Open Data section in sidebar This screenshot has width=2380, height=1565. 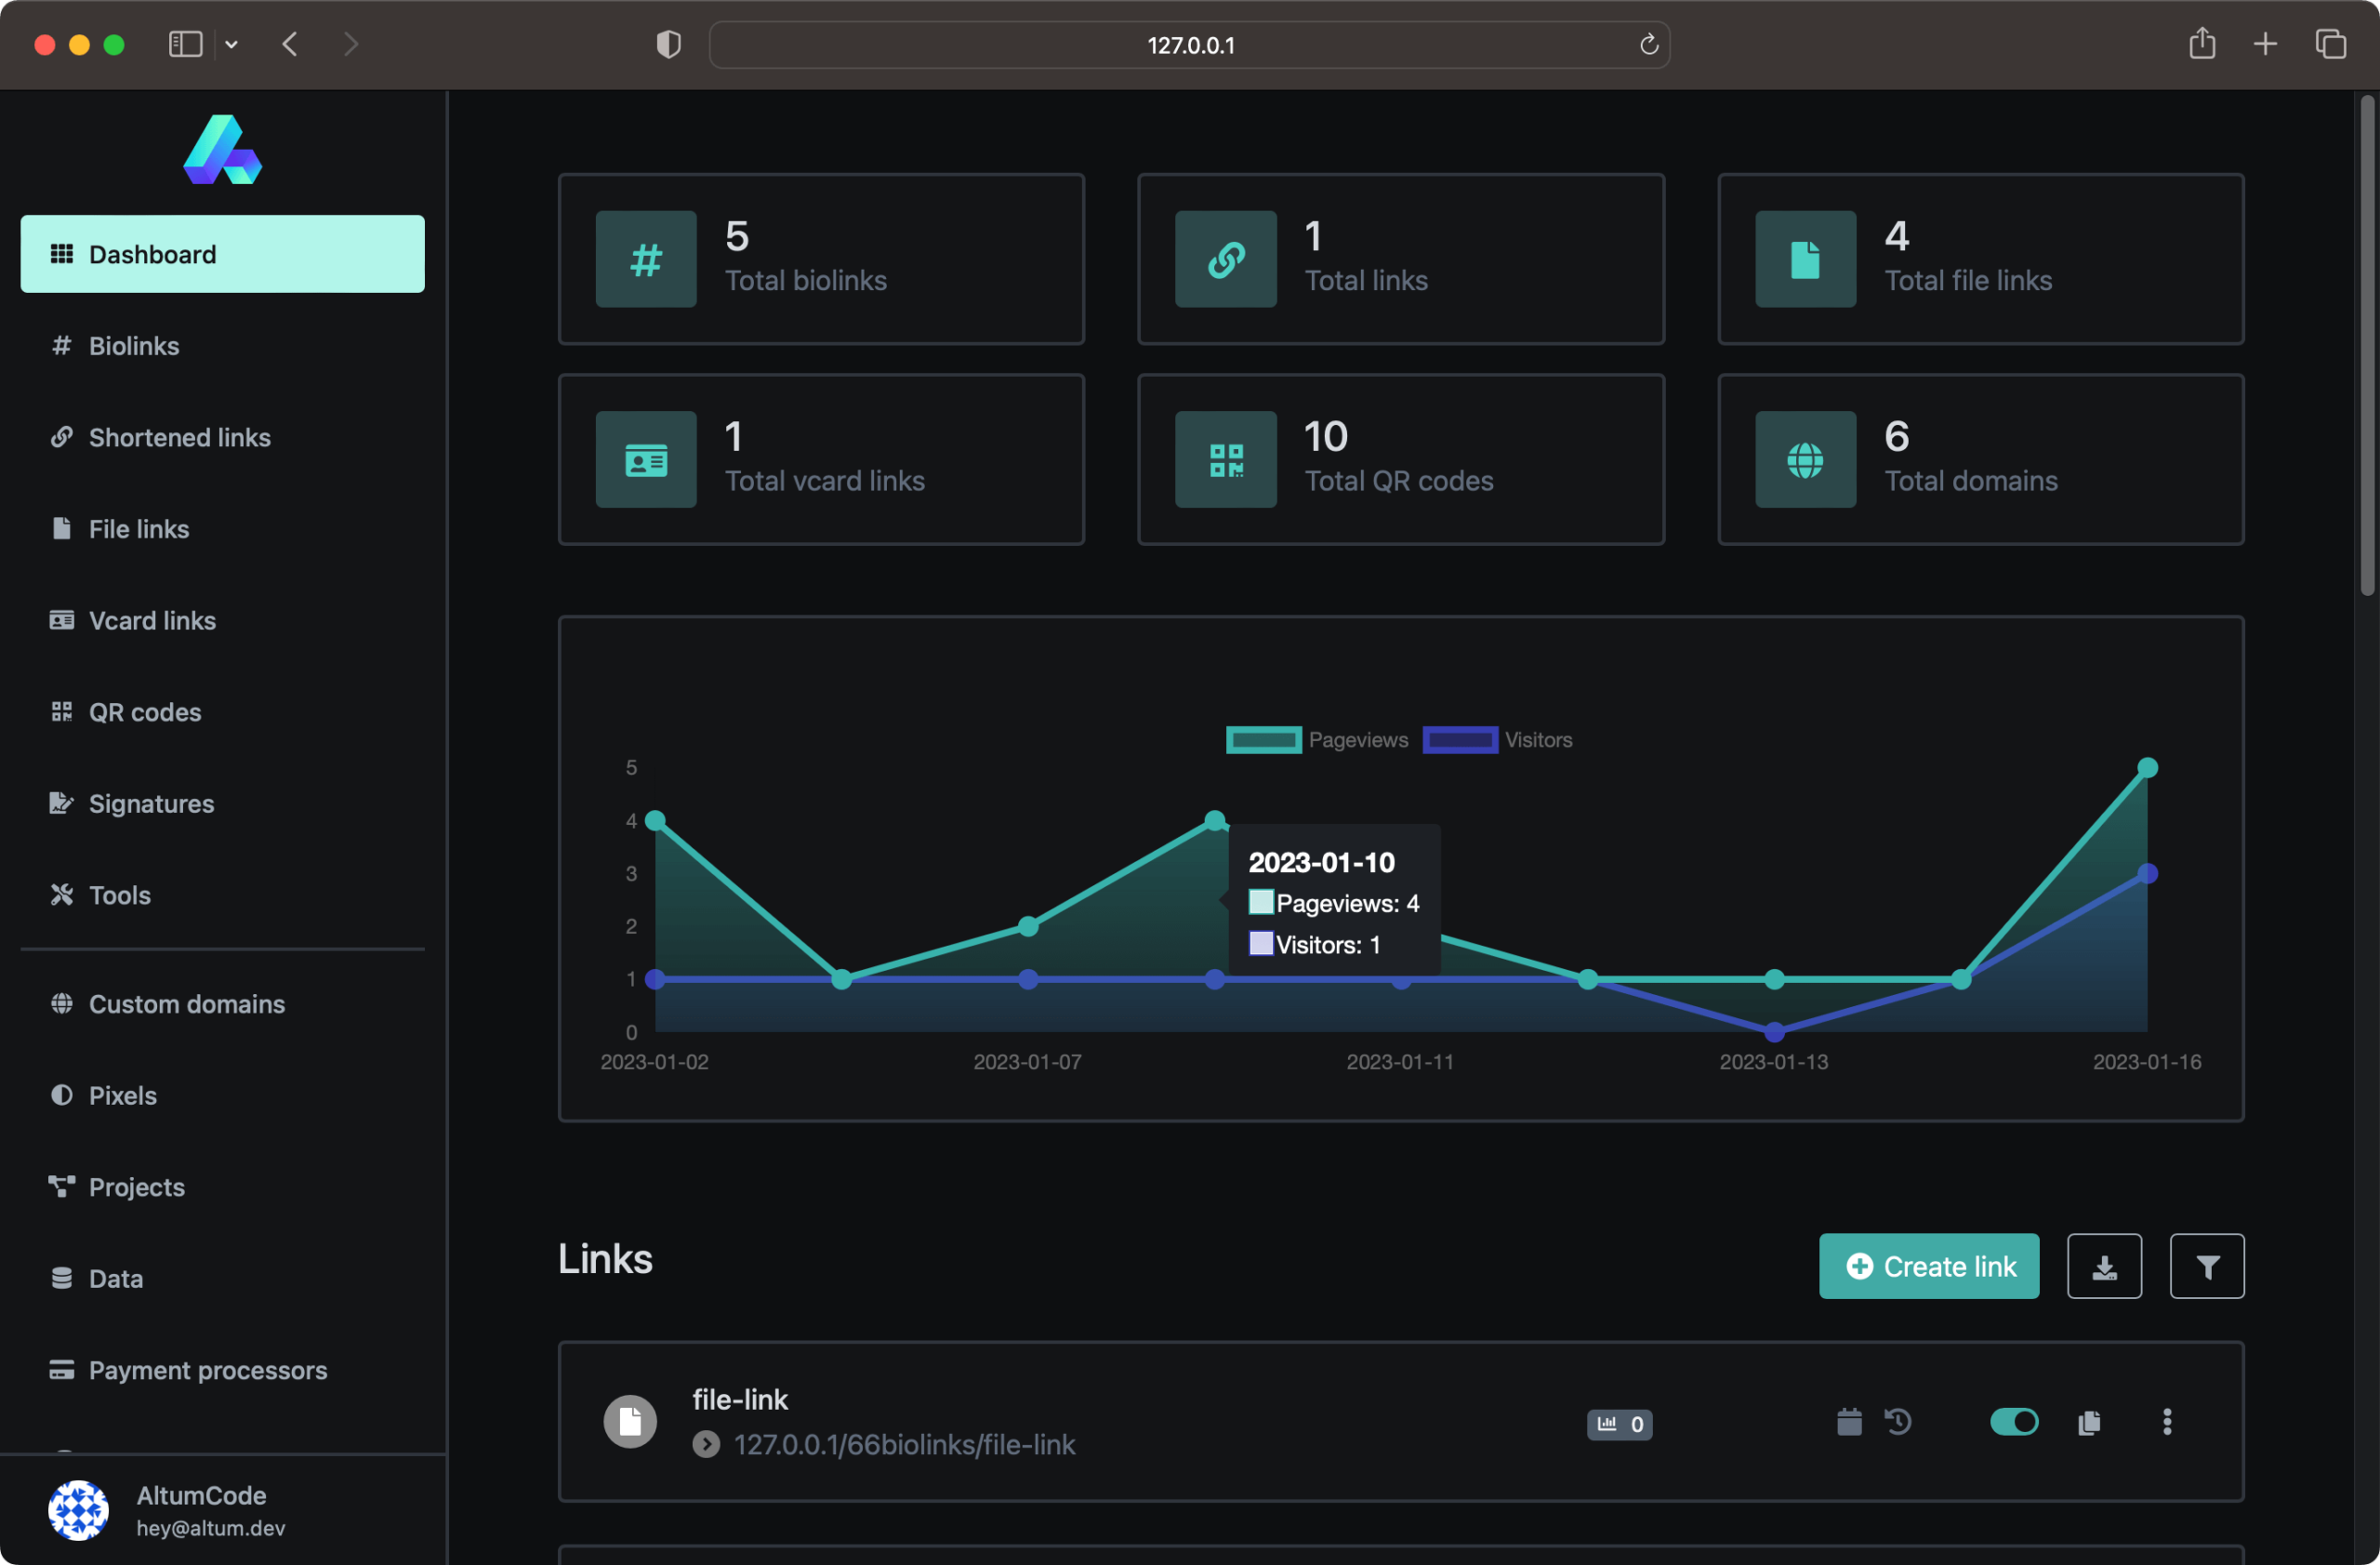(113, 1279)
